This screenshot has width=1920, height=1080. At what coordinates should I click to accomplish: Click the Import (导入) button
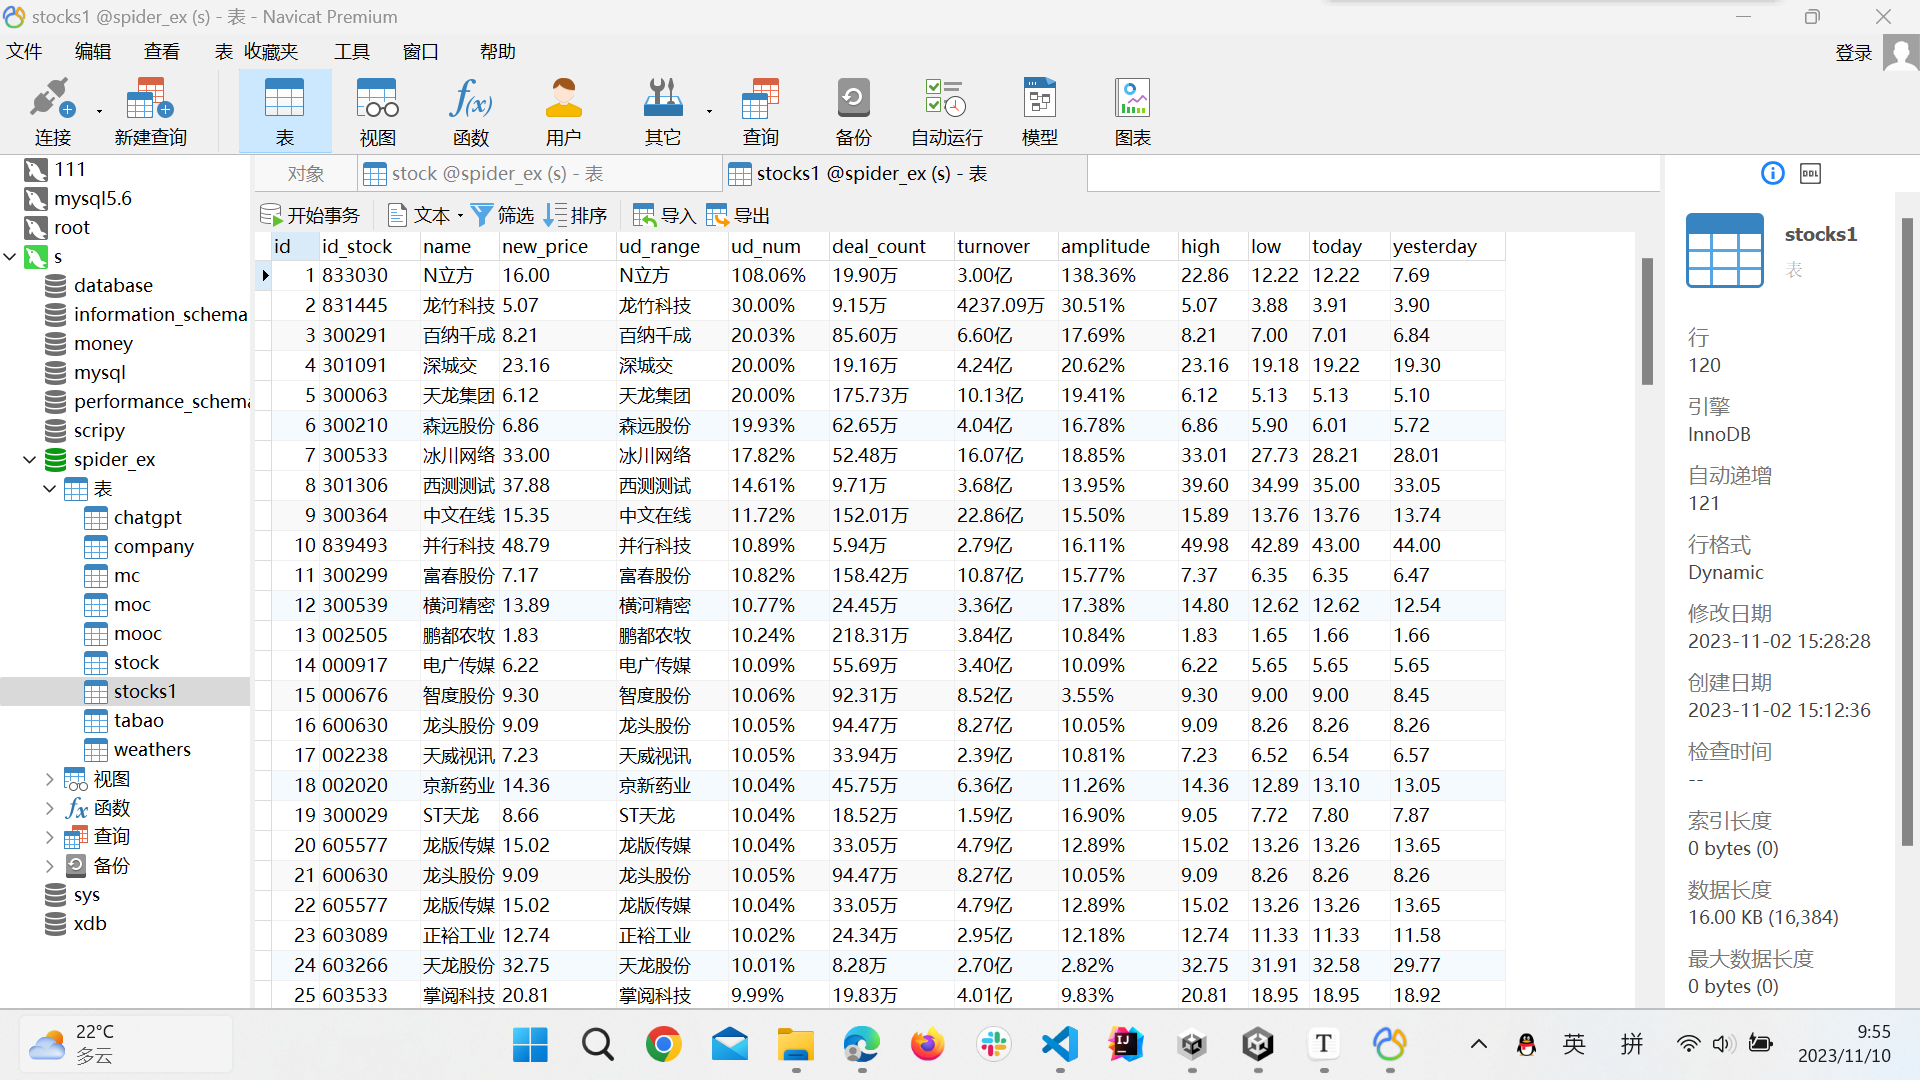point(664,215)
